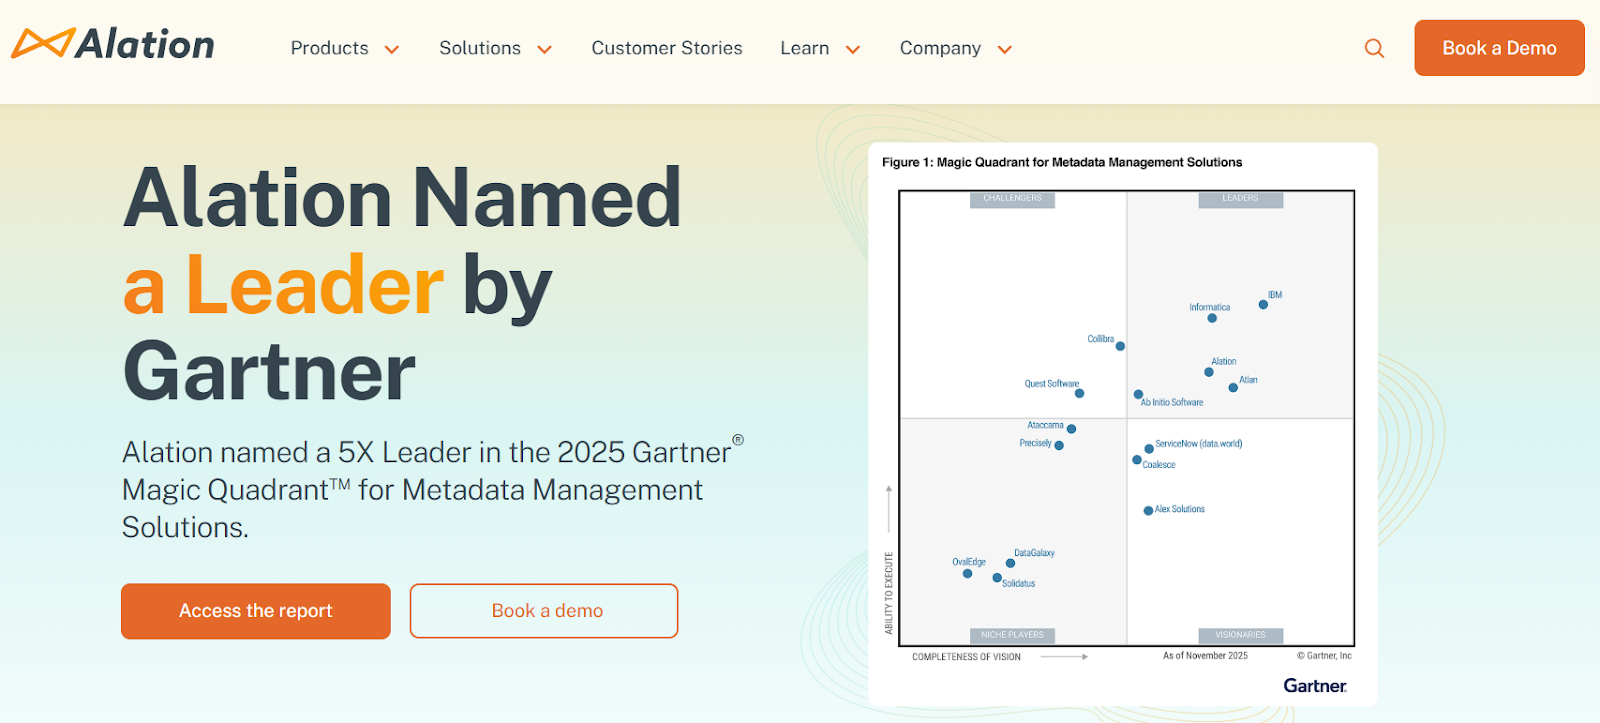Click the outlined Book a demo button
The width and height of the screenshot is (1600, 723).
tap(544, 611)
